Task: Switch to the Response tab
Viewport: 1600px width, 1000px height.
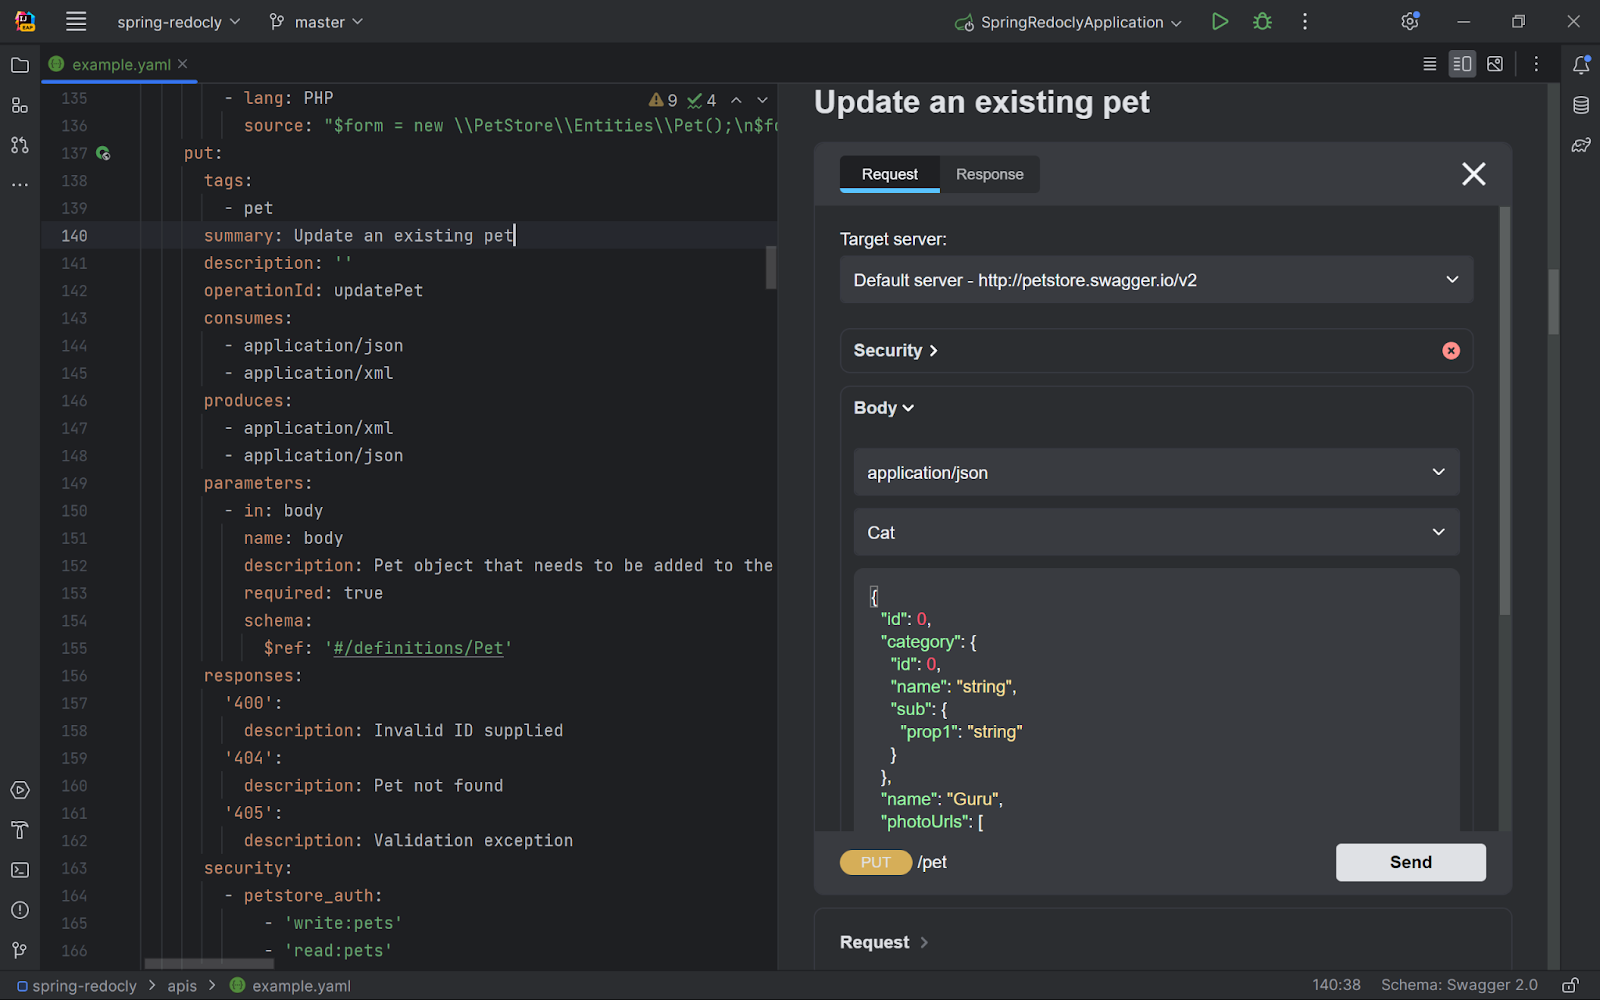Action: (989, 174)
